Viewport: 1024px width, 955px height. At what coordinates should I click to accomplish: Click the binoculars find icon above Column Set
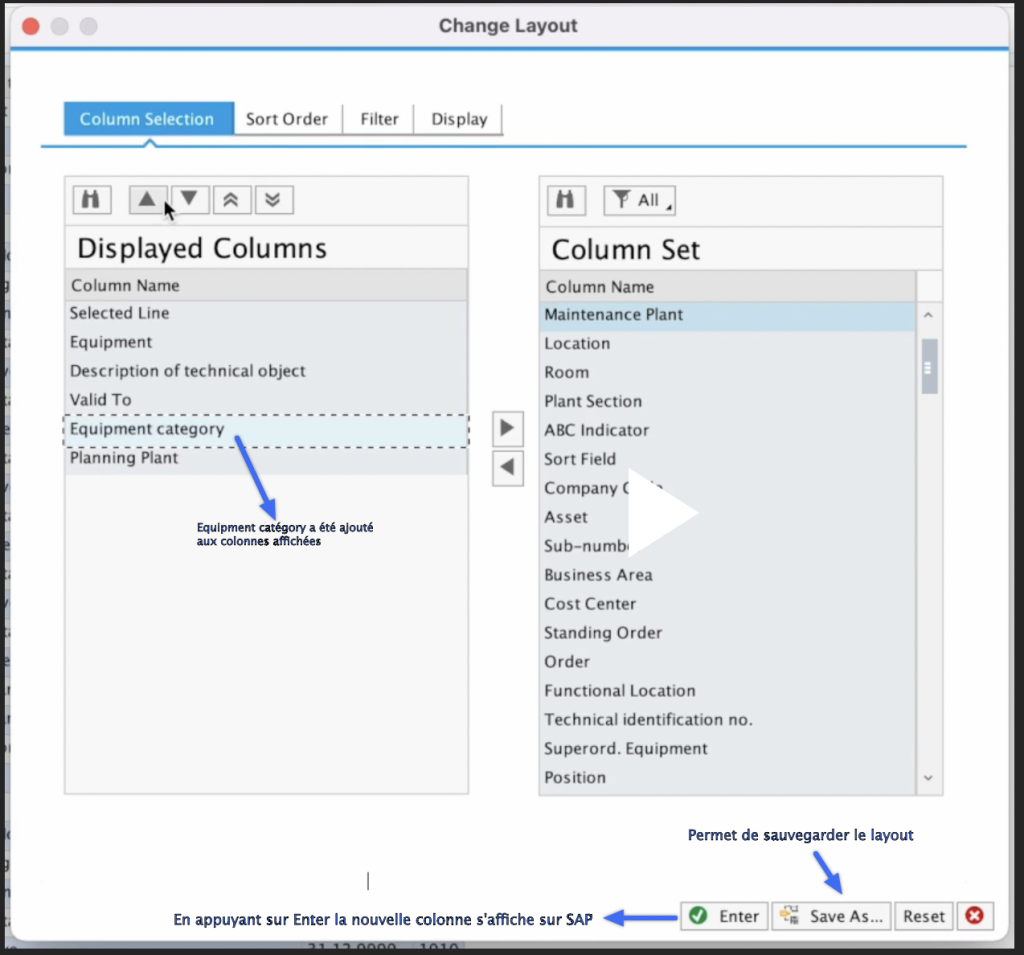566,200
